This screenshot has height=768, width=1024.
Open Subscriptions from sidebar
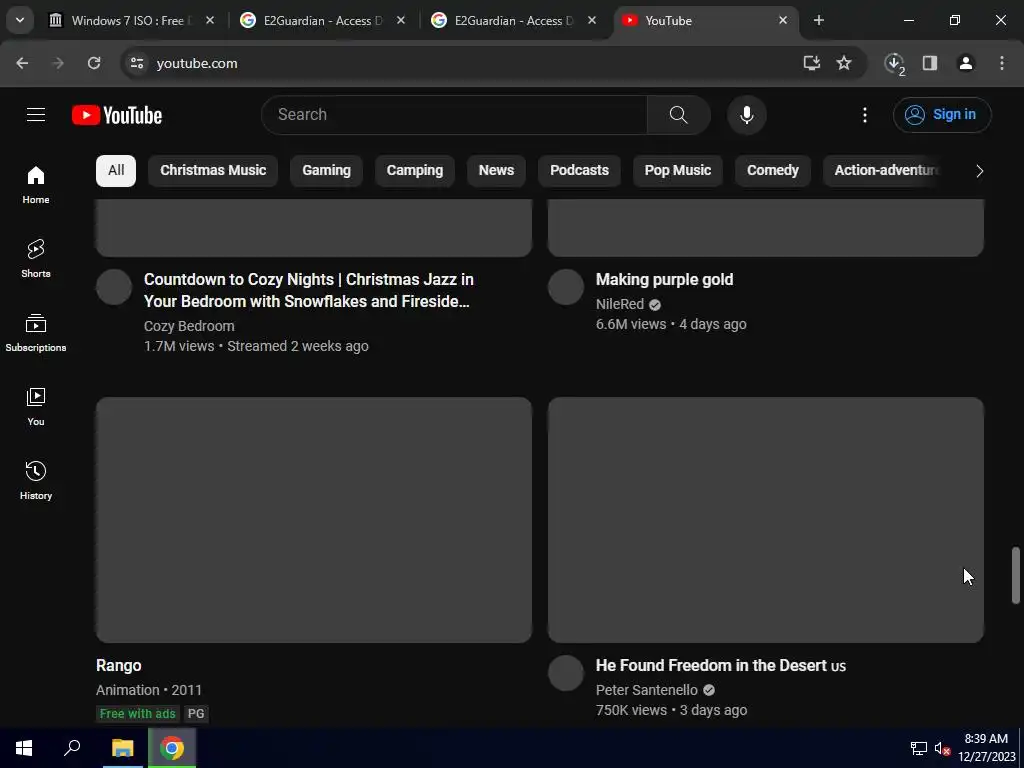point(36,332)
